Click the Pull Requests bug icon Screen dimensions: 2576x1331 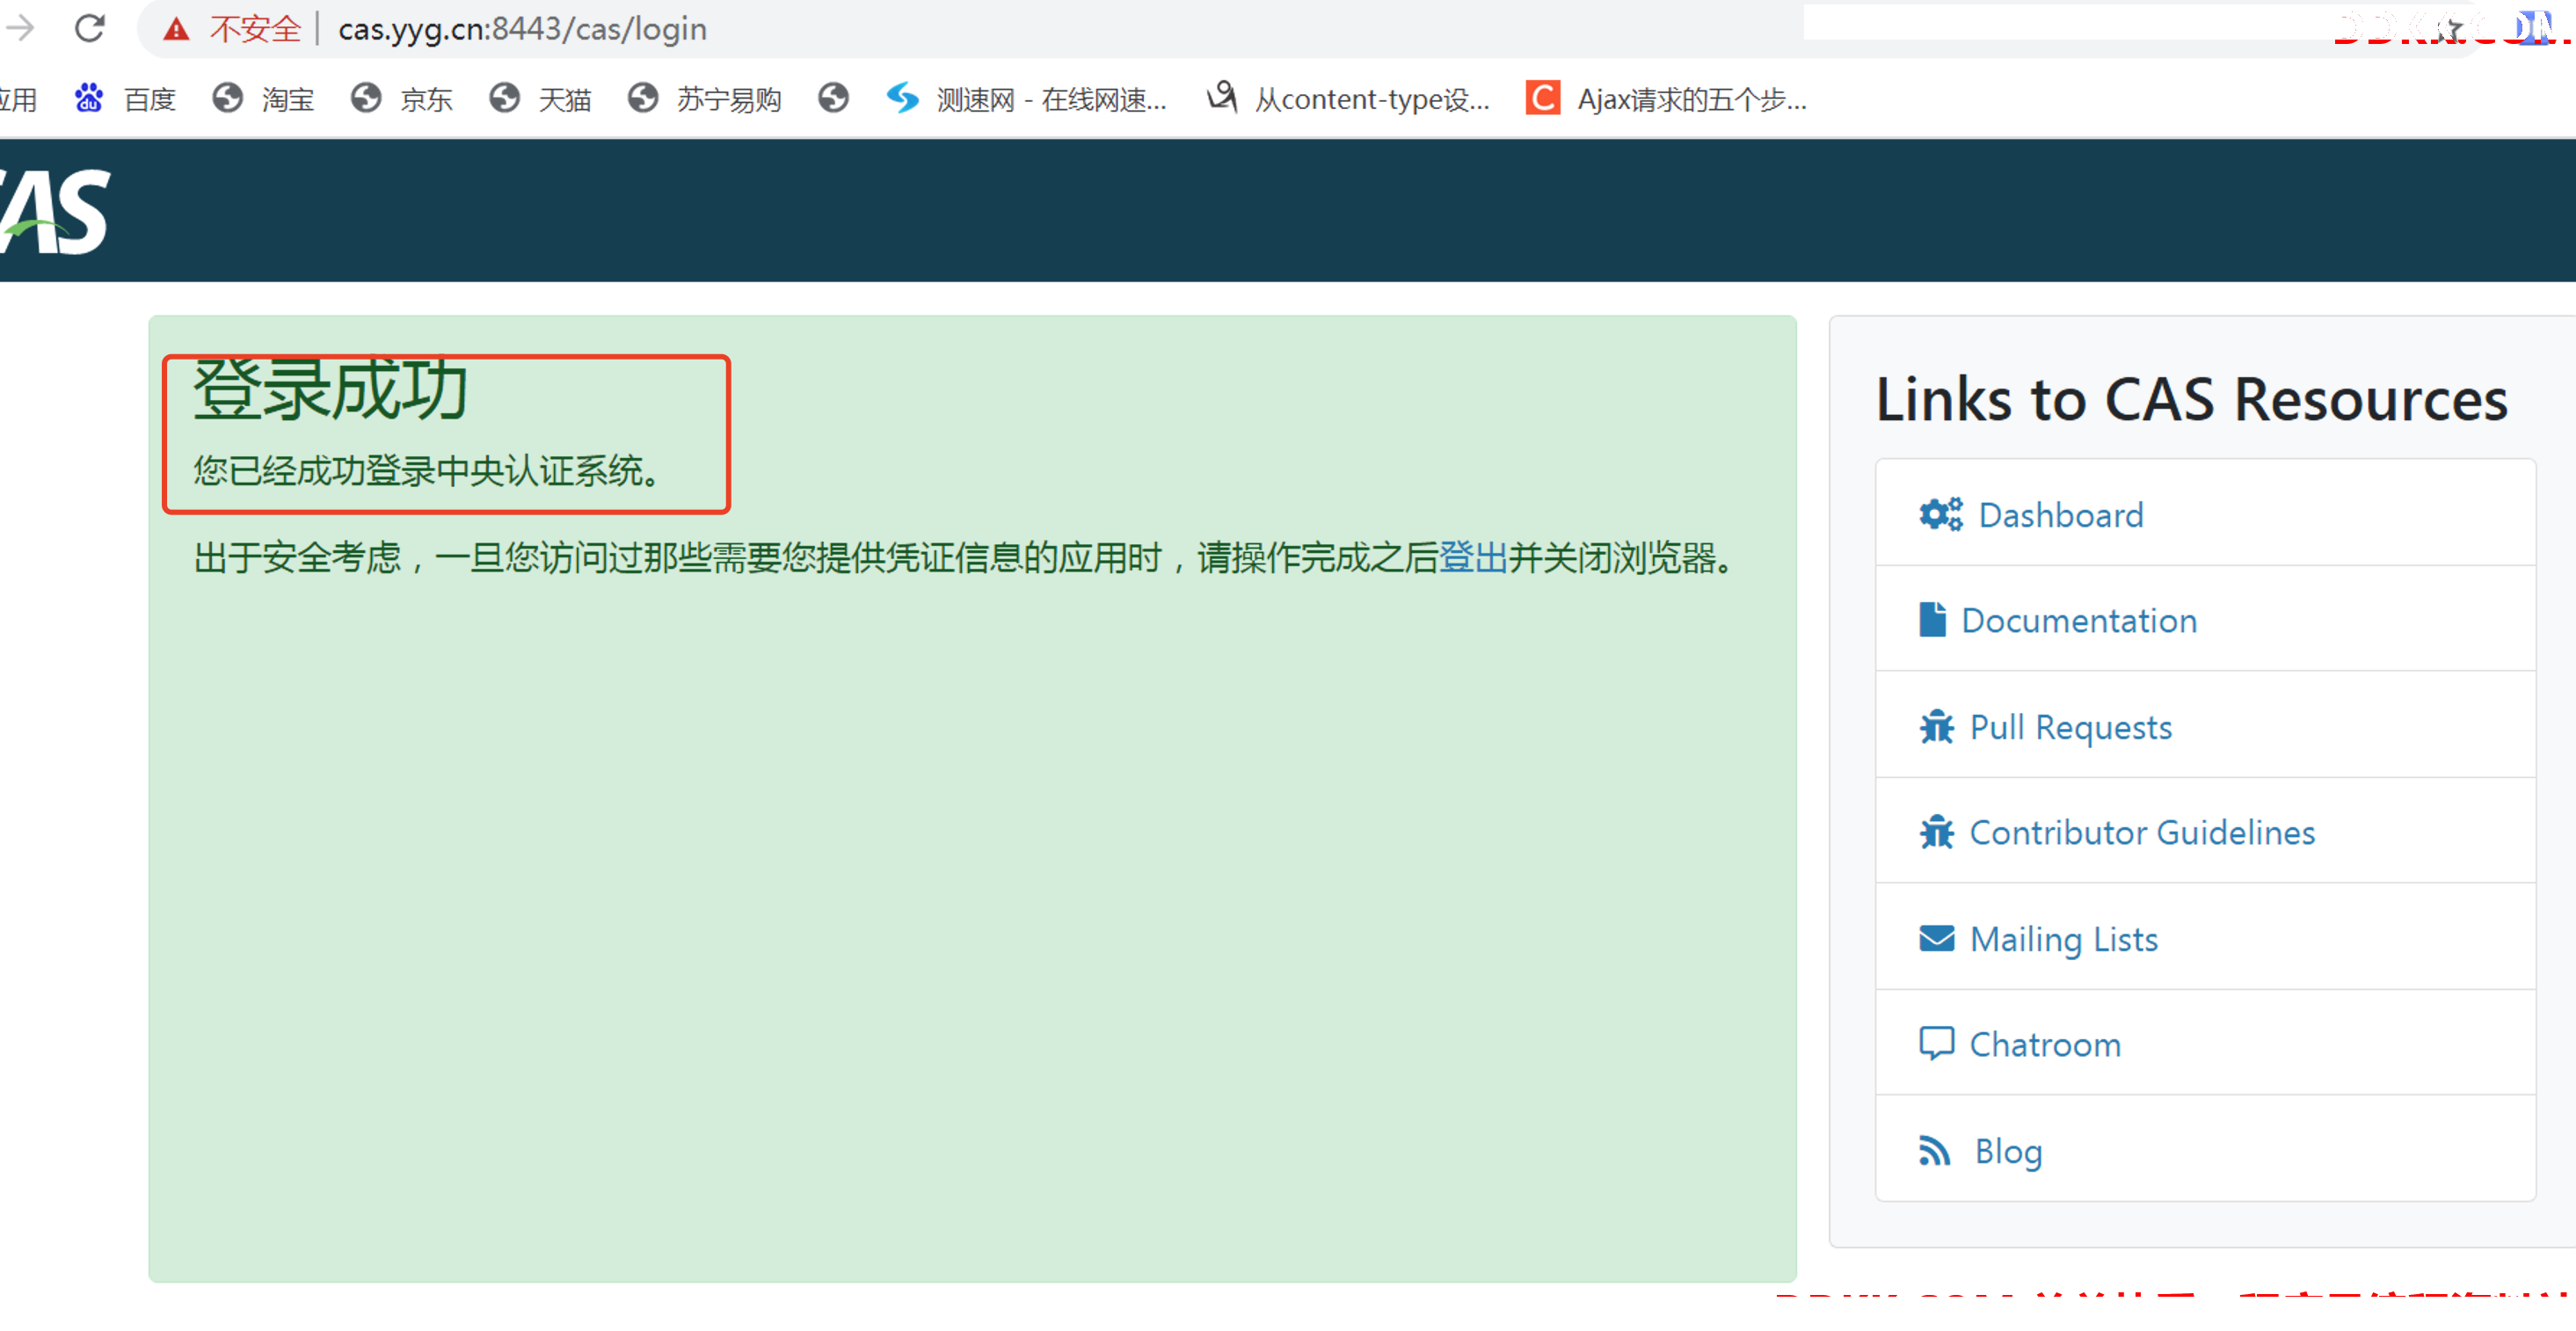click(x=1937, y=726)
